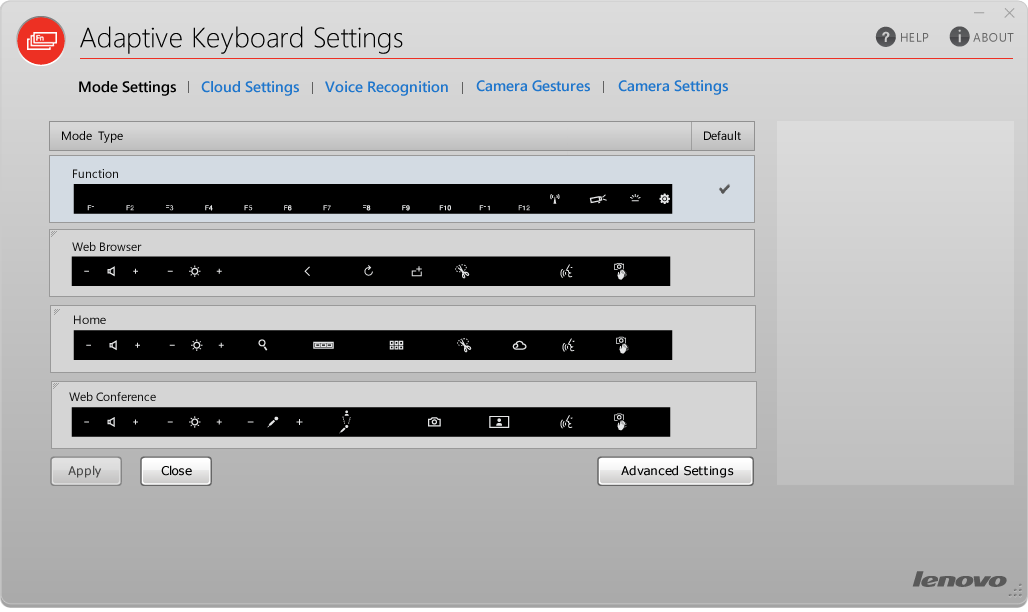Viewport: 1028px width, 612px height.
Task: Click the Apply button
Action: point(85,471)
